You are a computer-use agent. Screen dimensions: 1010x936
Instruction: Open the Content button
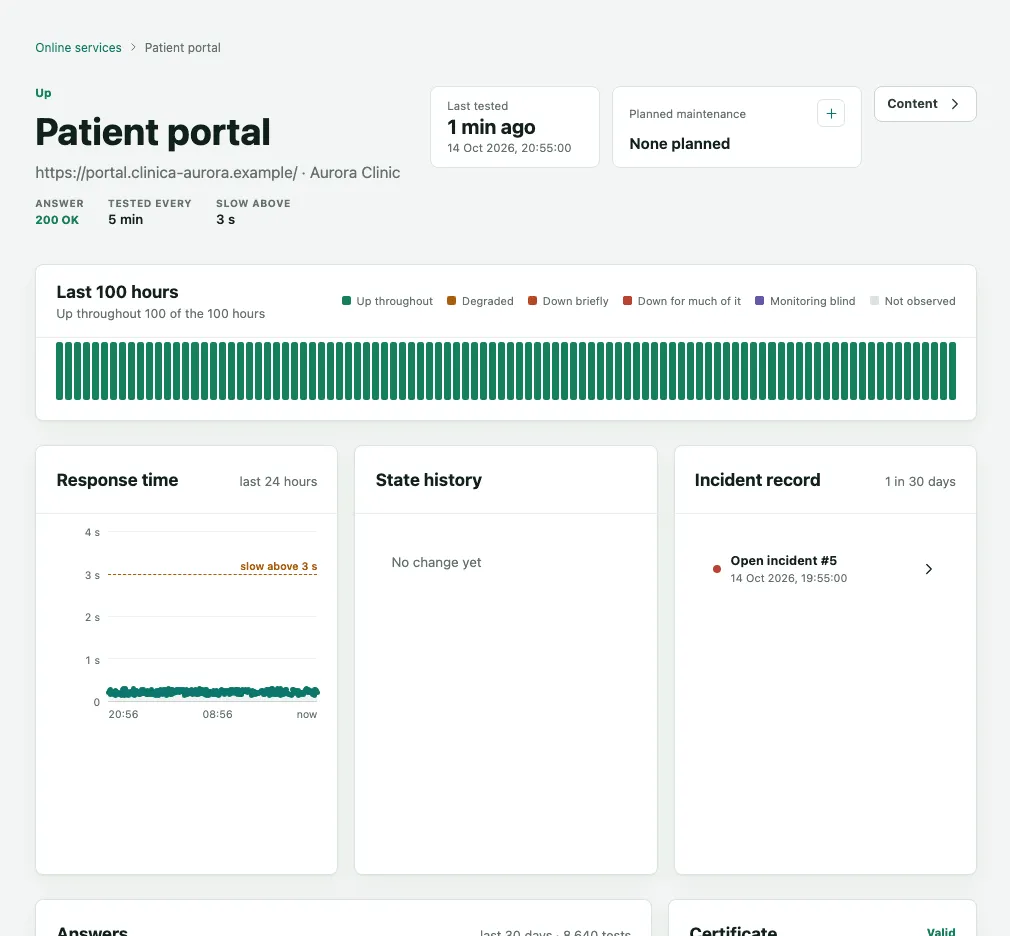tap(925, 104)
